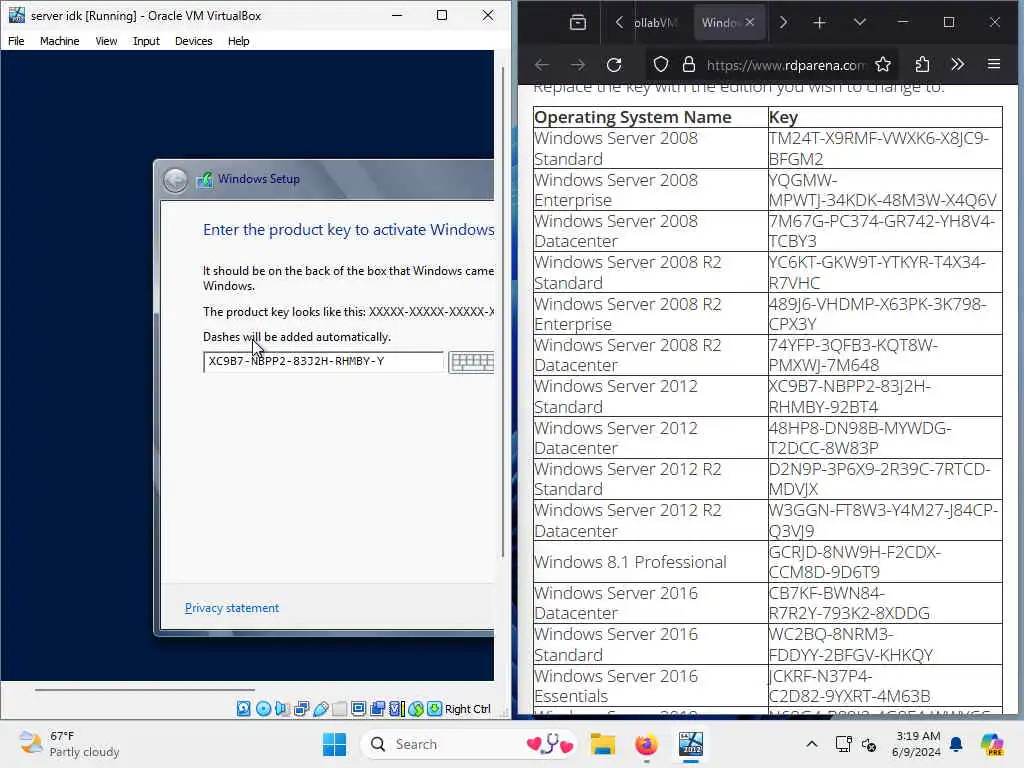Open Firefox View icon in tab bar
The image size is (1024, 768).
tap(578, 23)
